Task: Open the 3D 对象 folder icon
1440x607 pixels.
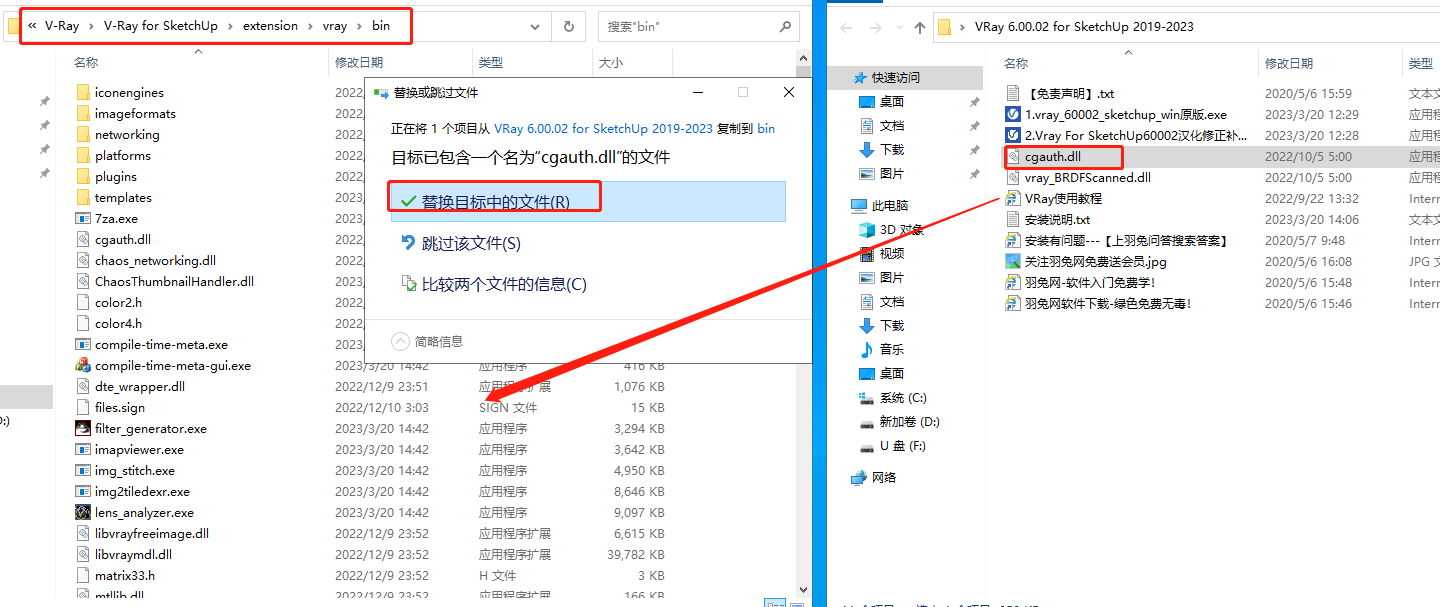Action: tap(866, 229)
